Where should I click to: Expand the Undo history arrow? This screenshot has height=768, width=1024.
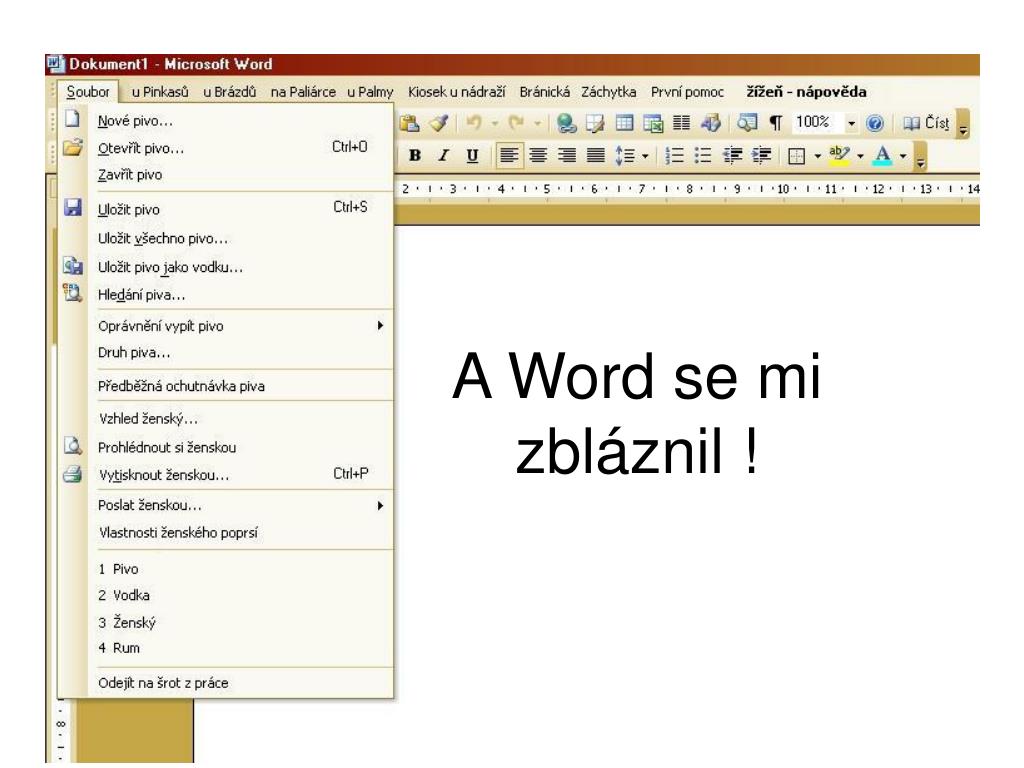point(495,123)
